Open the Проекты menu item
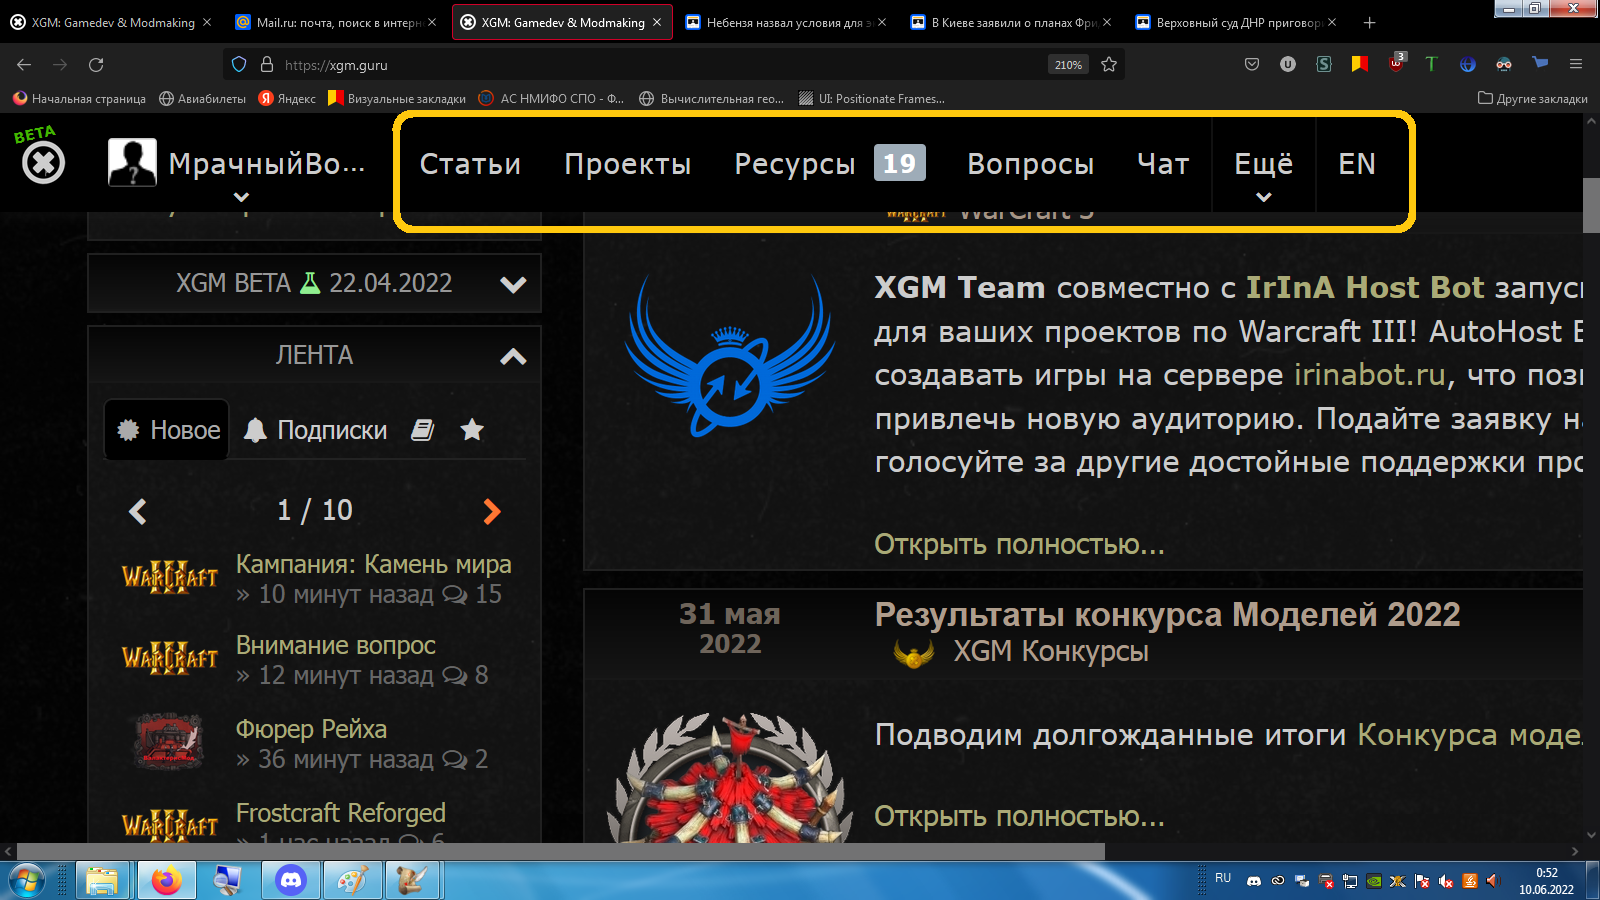The width and height of the screenshot is (1600, 900). click(x=628, y=164)
